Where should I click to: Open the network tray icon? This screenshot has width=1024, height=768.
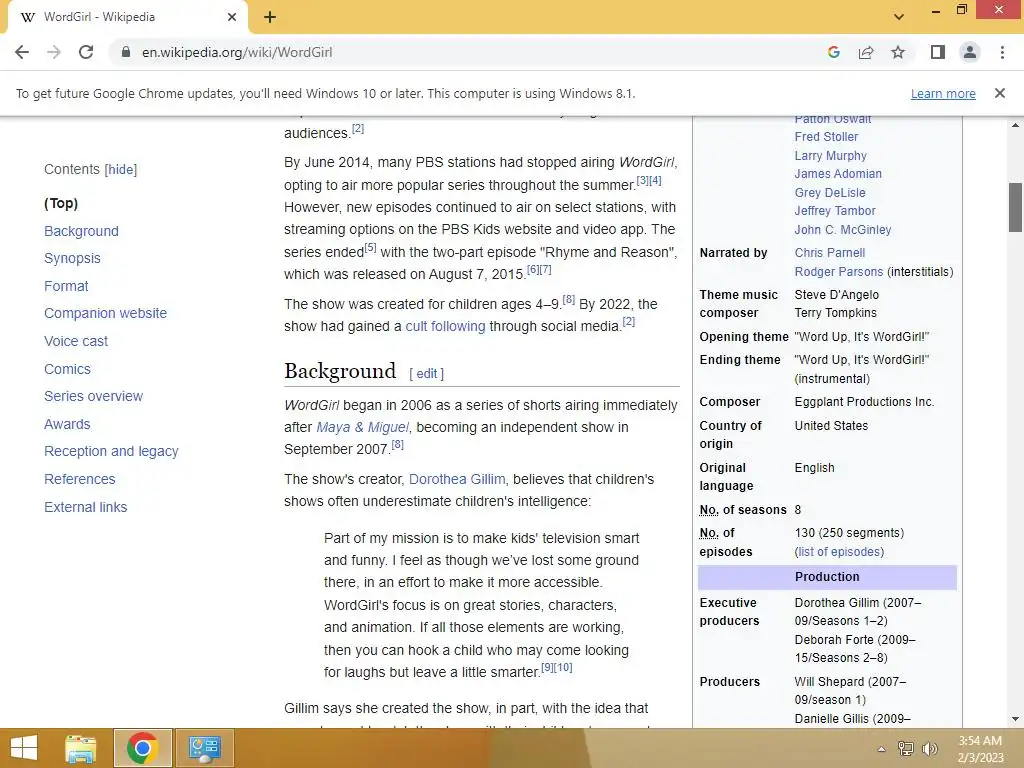click(x=906, y=749)
